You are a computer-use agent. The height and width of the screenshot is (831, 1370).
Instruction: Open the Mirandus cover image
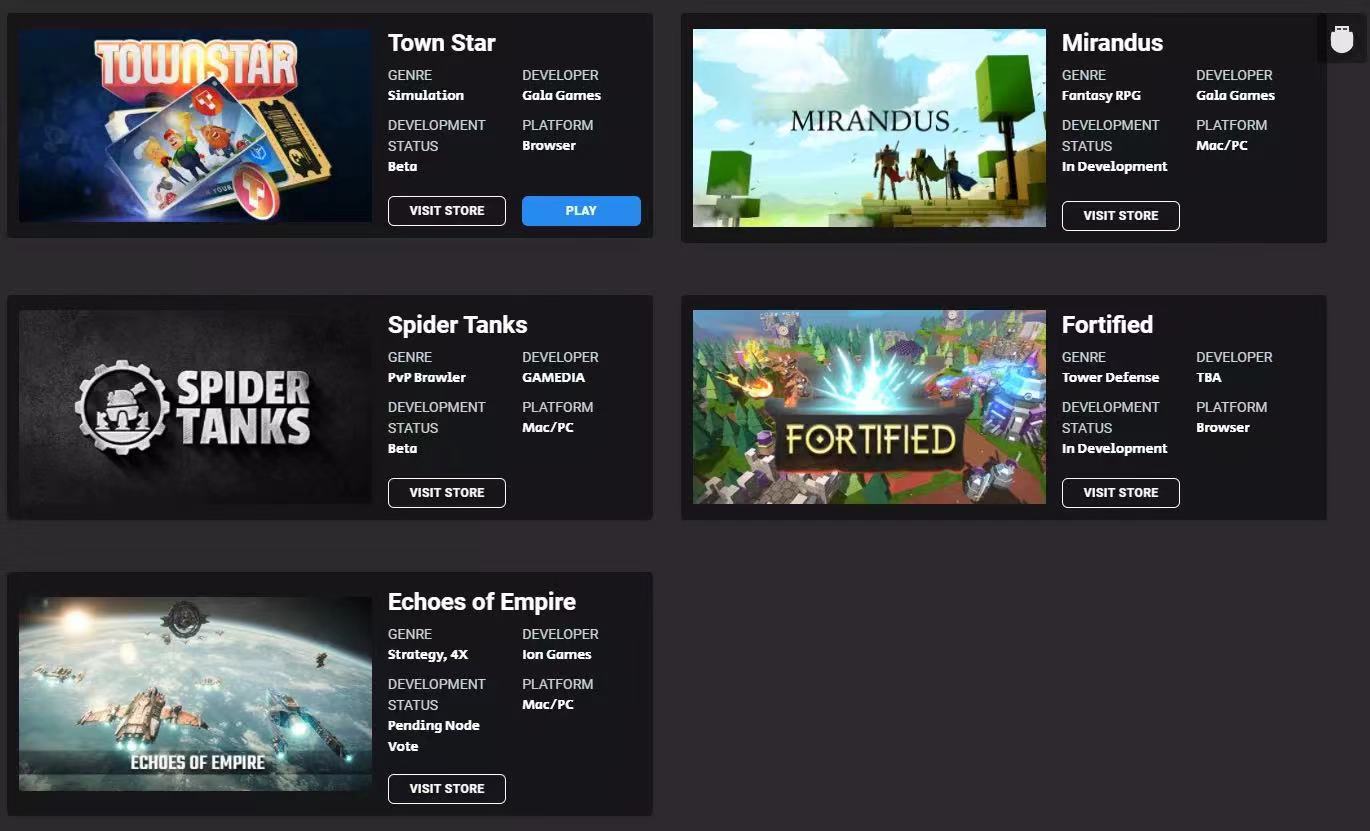(869, 128)
